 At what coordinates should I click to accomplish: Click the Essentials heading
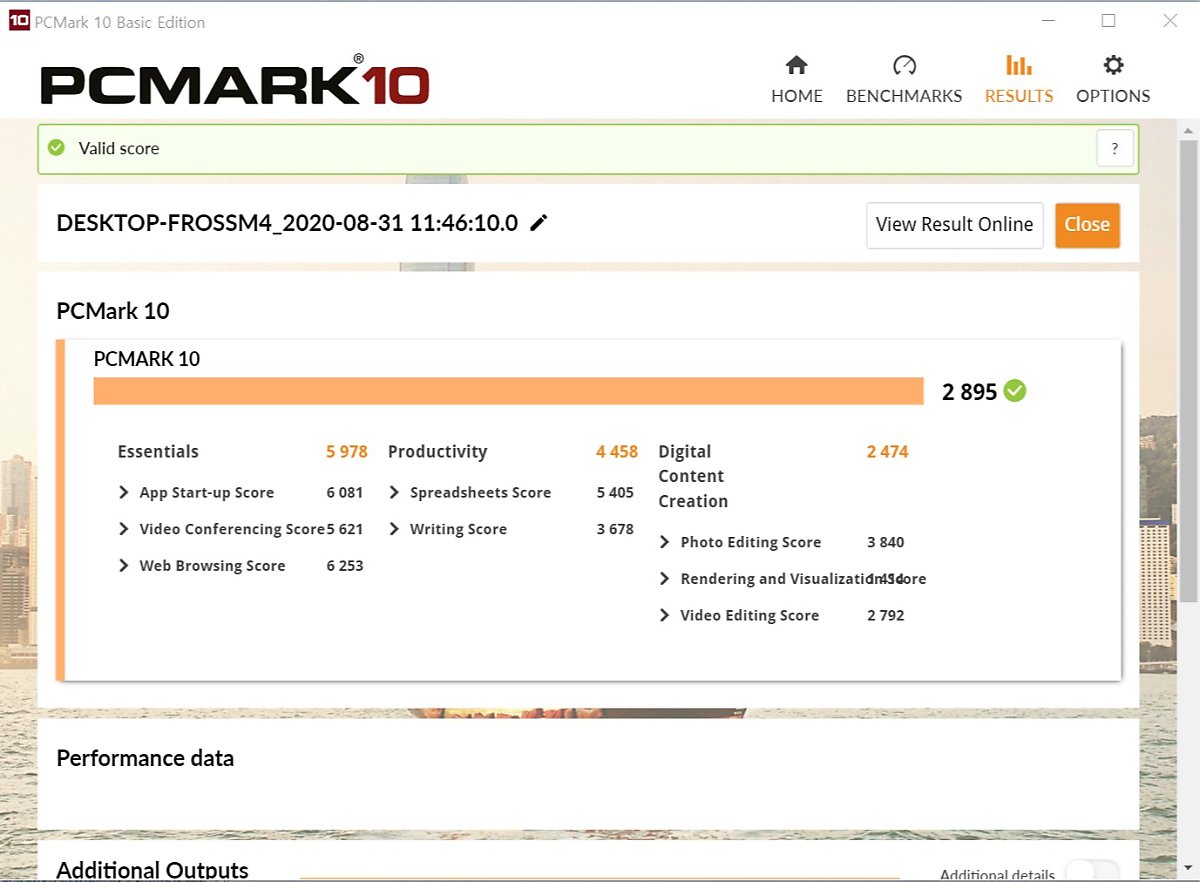point(158,452)
